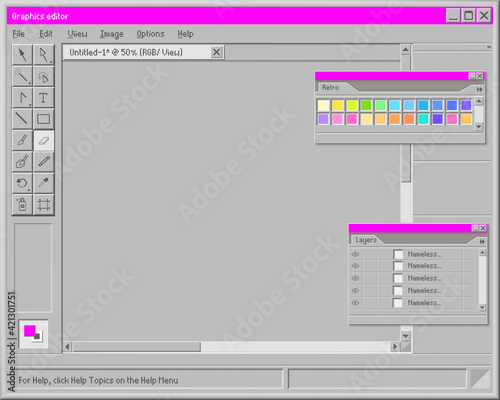Hide the fourth Nameless layer

tap(355, 291)
